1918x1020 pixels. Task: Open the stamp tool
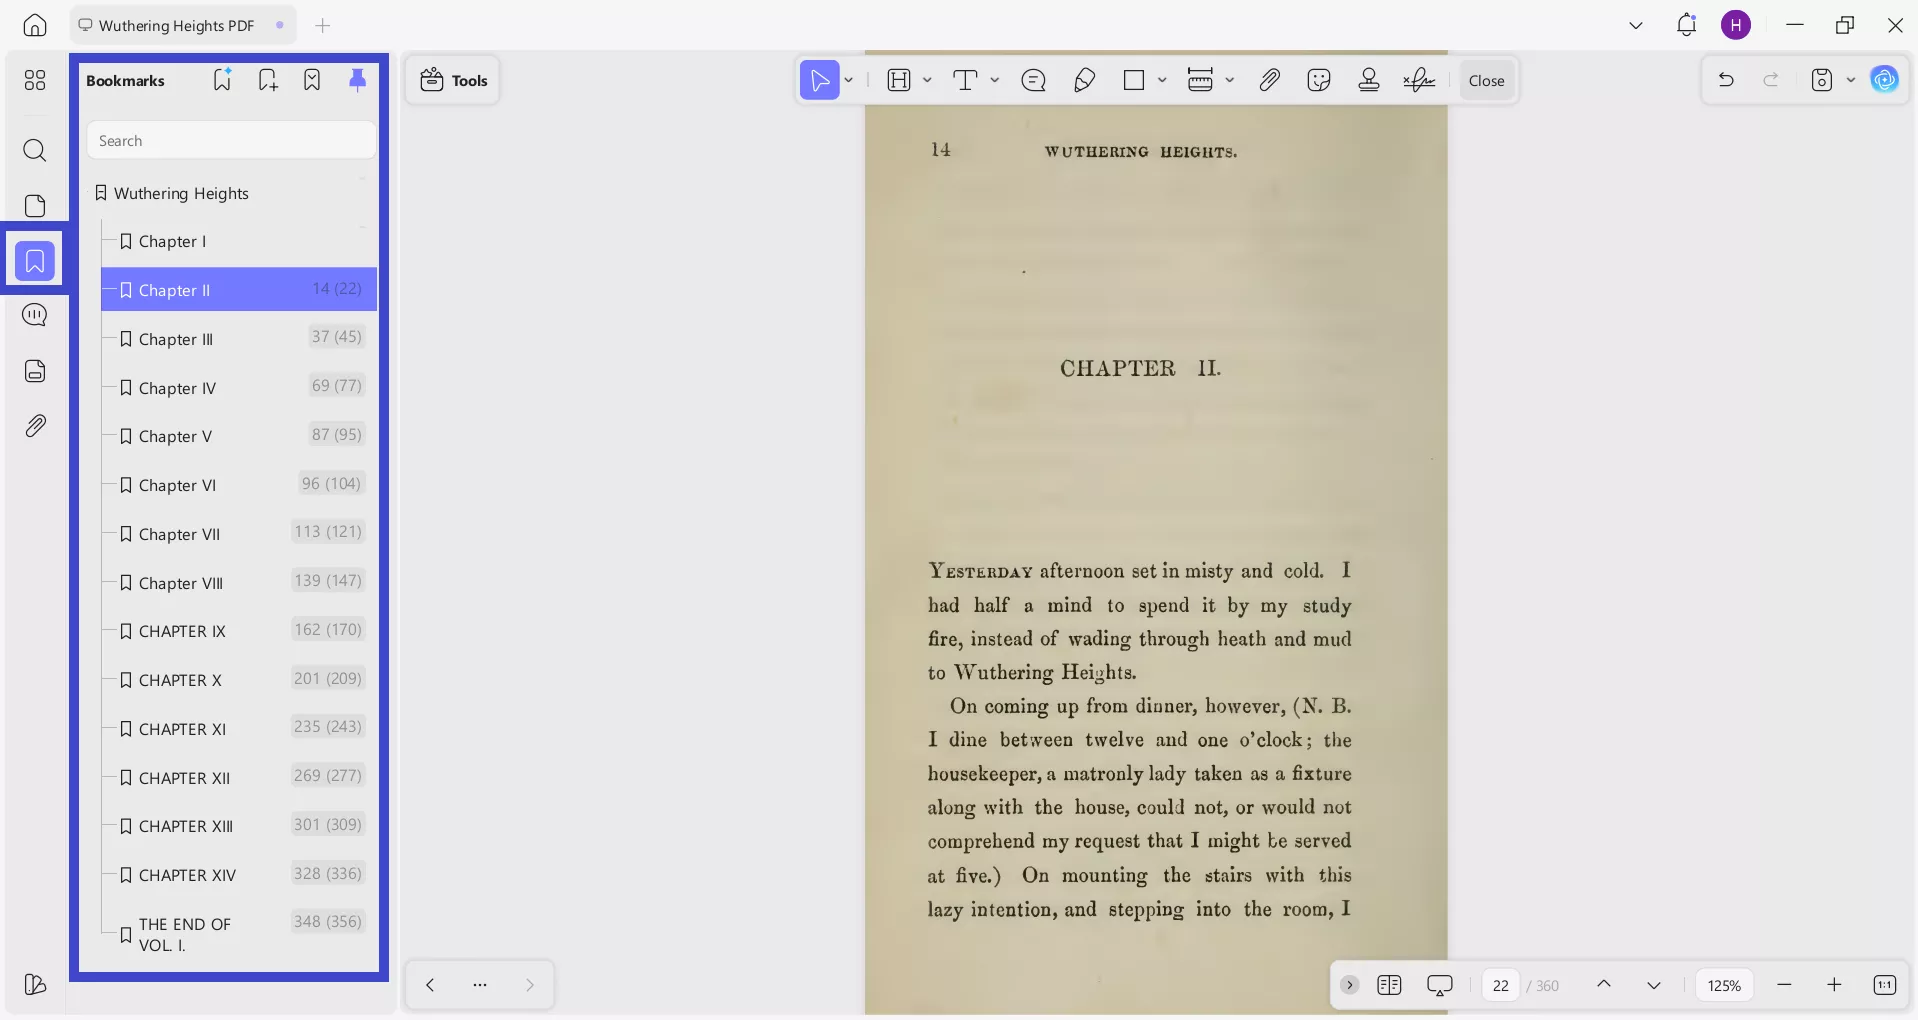1369,80
